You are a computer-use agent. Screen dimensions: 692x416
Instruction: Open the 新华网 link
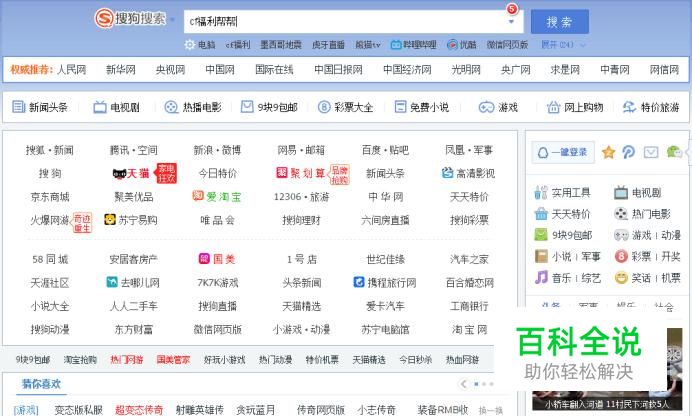tap(120, 69)
